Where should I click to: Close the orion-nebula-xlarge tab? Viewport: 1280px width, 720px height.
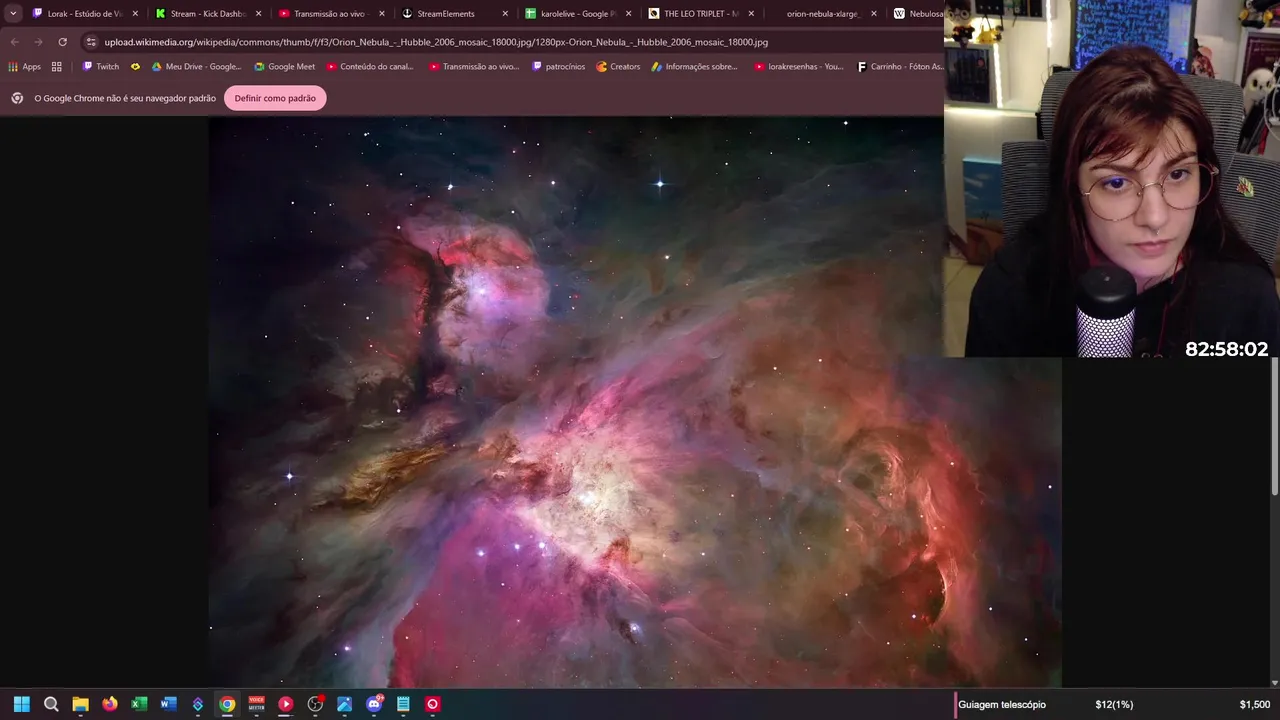874,14
